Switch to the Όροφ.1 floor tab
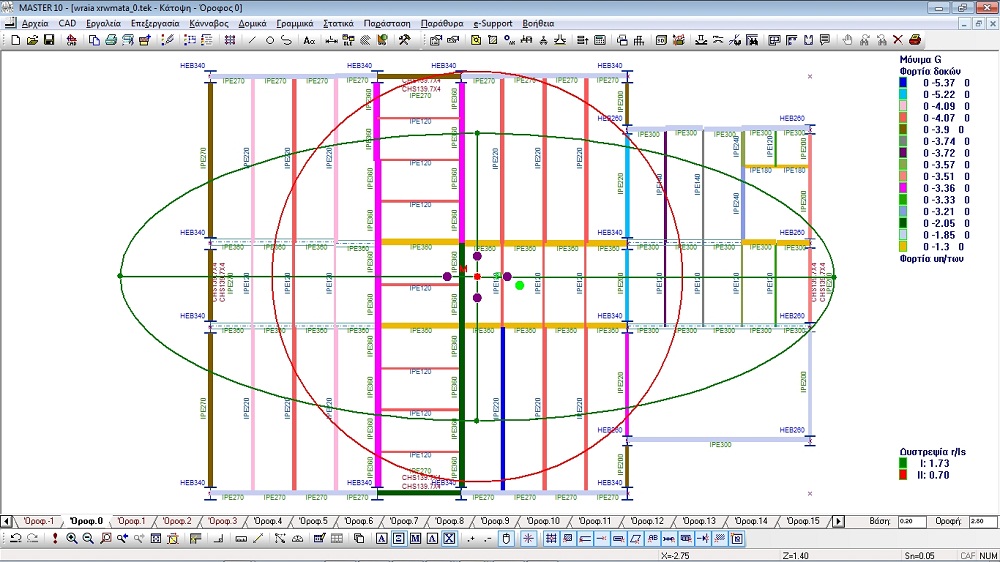This screenshot has height=562, width=1000. [x=131, y=521]
